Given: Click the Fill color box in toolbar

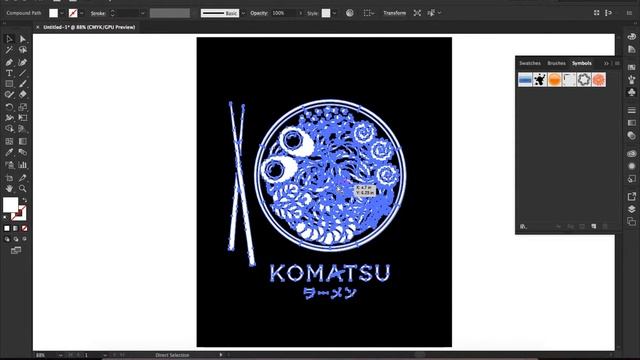Looking at the screenshot, I should (x=10, y=204).
